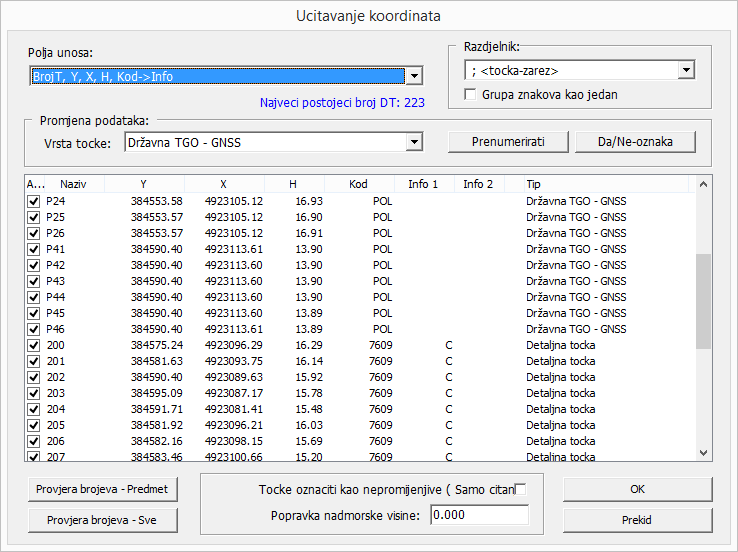
Task: Click Provjera brojeva - Sve button
Action: point(103,520)
